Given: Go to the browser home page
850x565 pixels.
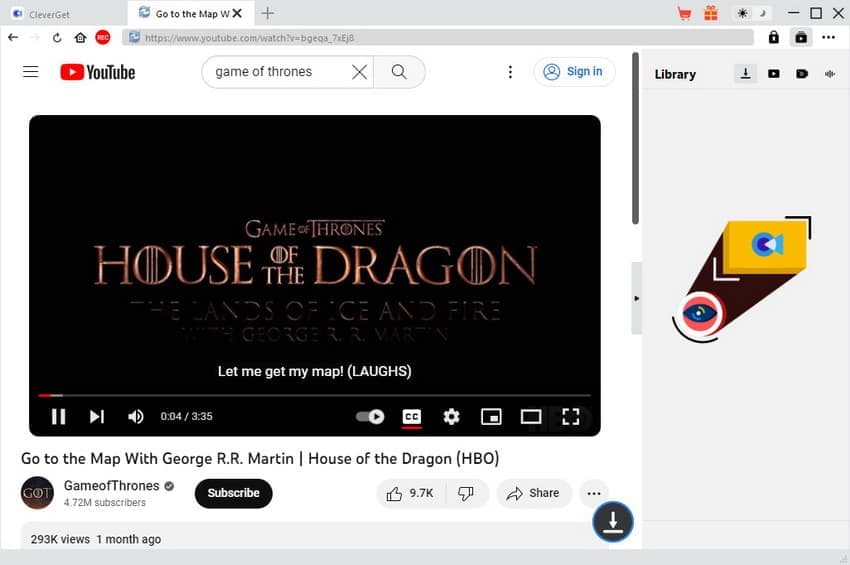Looking at the screenshot, I should 80,37.
